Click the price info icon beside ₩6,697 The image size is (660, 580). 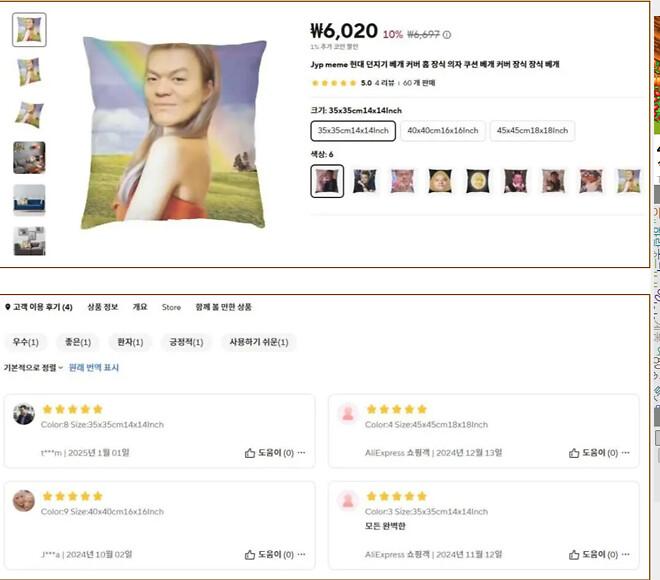(447, 34)
